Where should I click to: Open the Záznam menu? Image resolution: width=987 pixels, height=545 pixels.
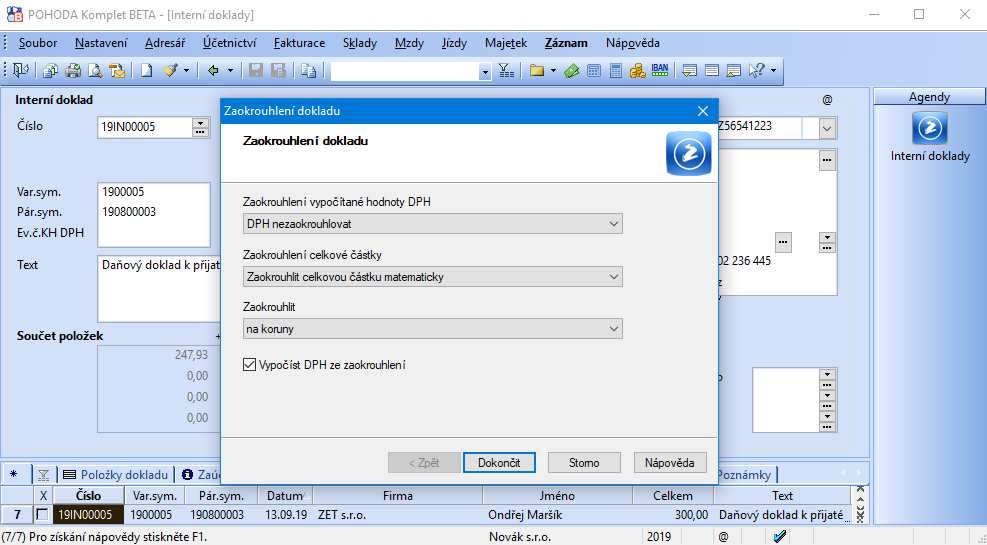pyautogui.click(x=566, y=43)
